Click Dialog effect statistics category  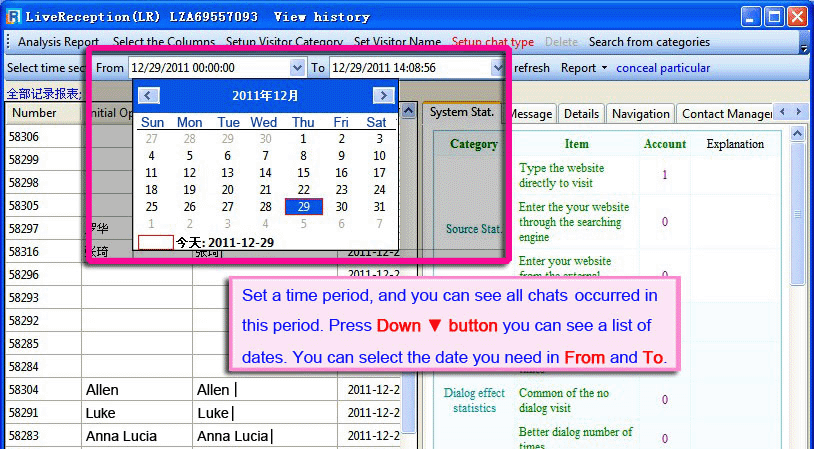pyautogui.click(x=474, y=400)
